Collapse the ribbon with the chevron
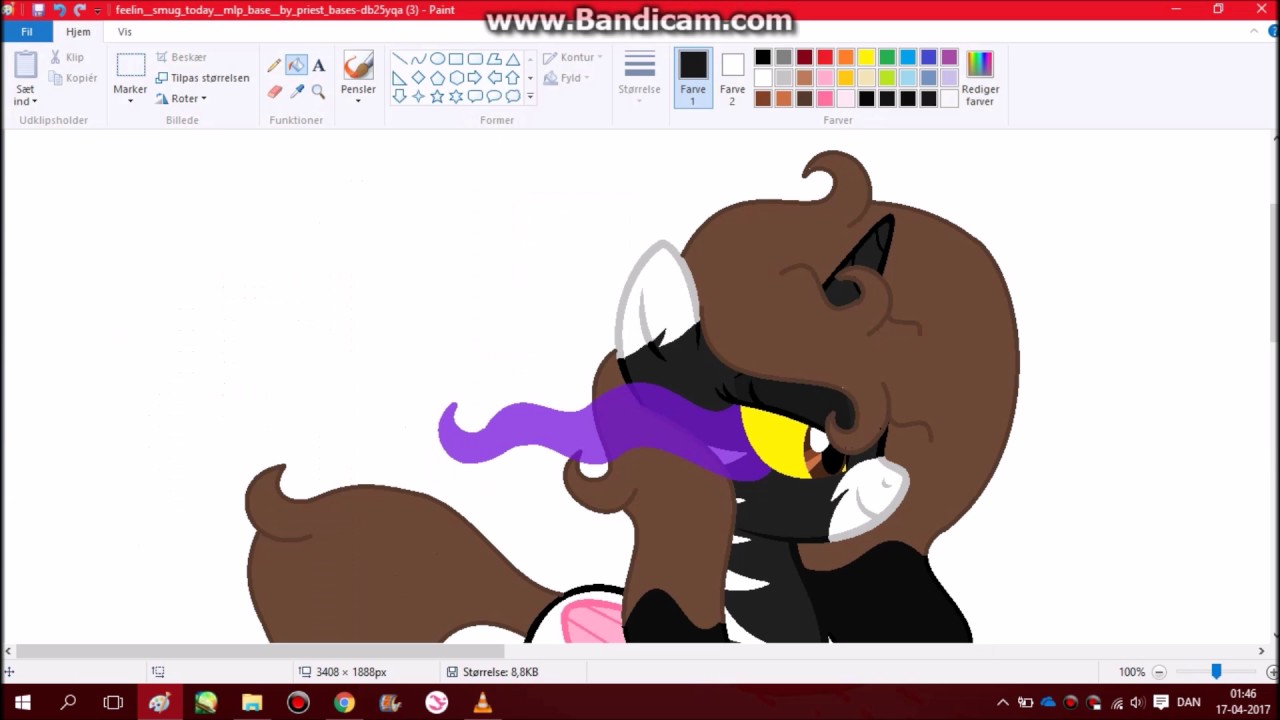 pyautogui.click(x=1254, y=32)
